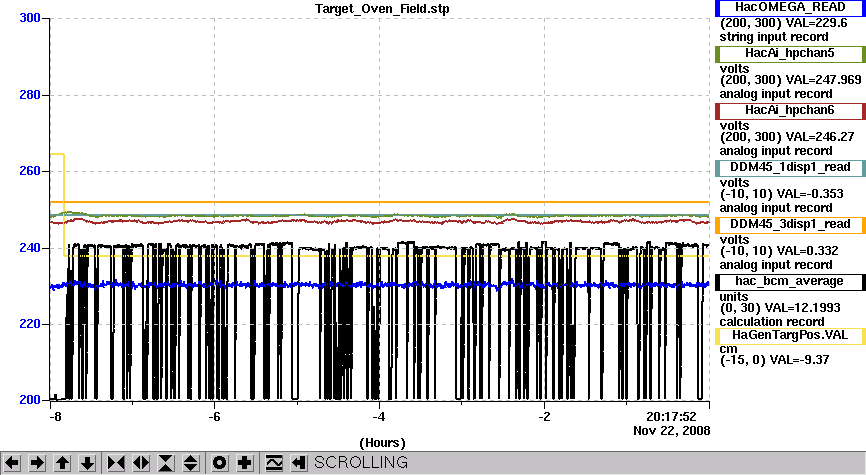Click the -8 hours x-axis label

pos(55,416)
